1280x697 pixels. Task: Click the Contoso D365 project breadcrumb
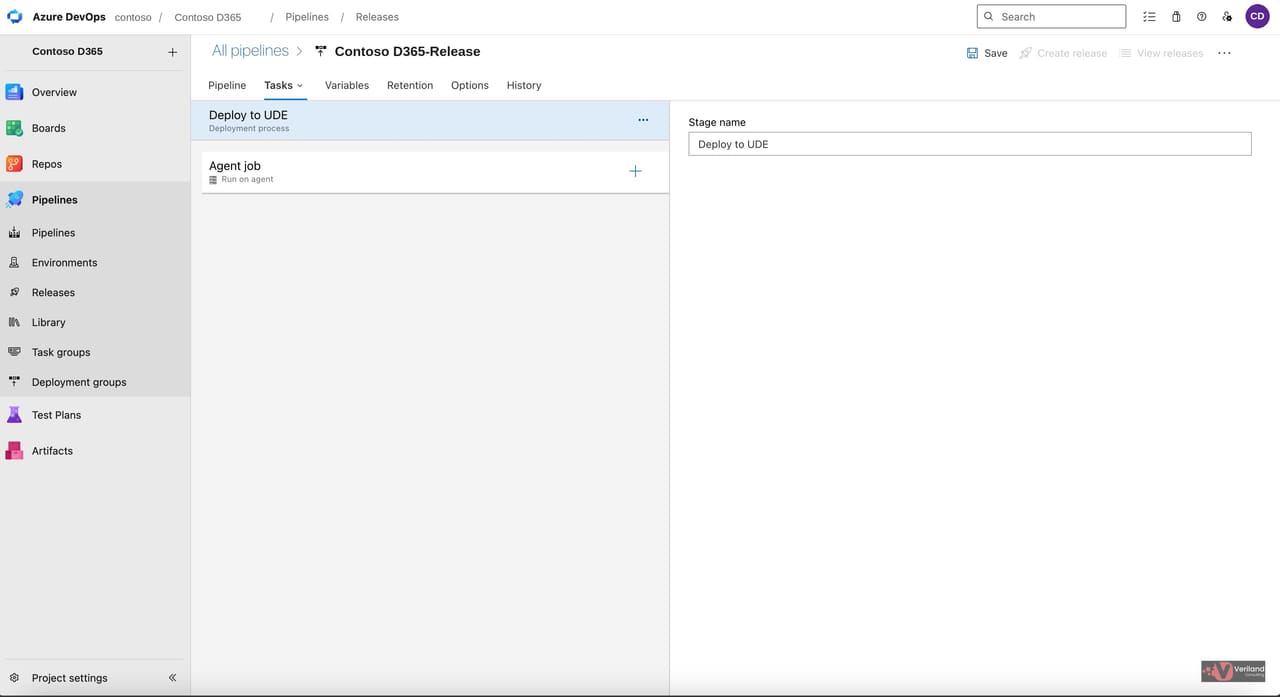(x=208, y=17)
